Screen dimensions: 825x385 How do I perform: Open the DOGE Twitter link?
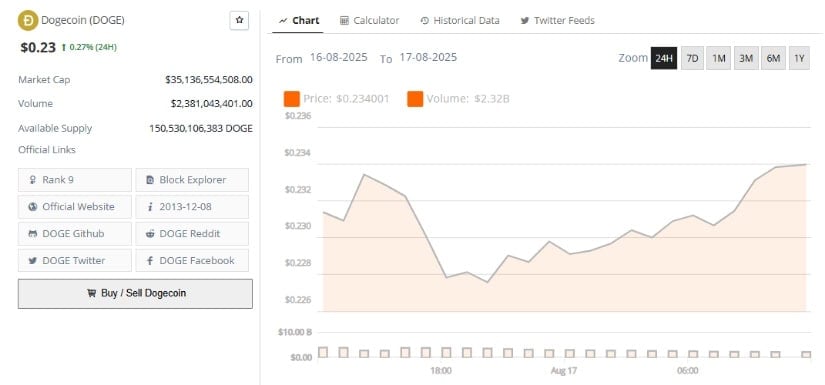tap(75, 260)
